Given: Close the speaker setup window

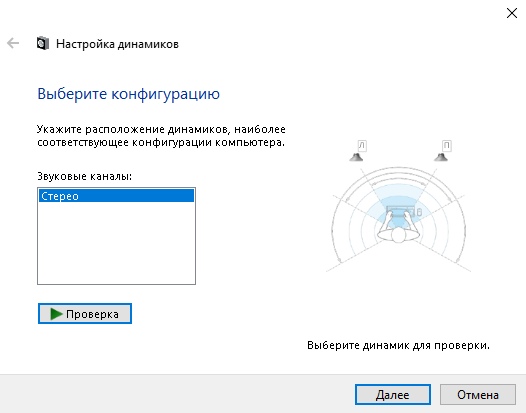Looking at the screenshot, I should click(x=512, y=13).
